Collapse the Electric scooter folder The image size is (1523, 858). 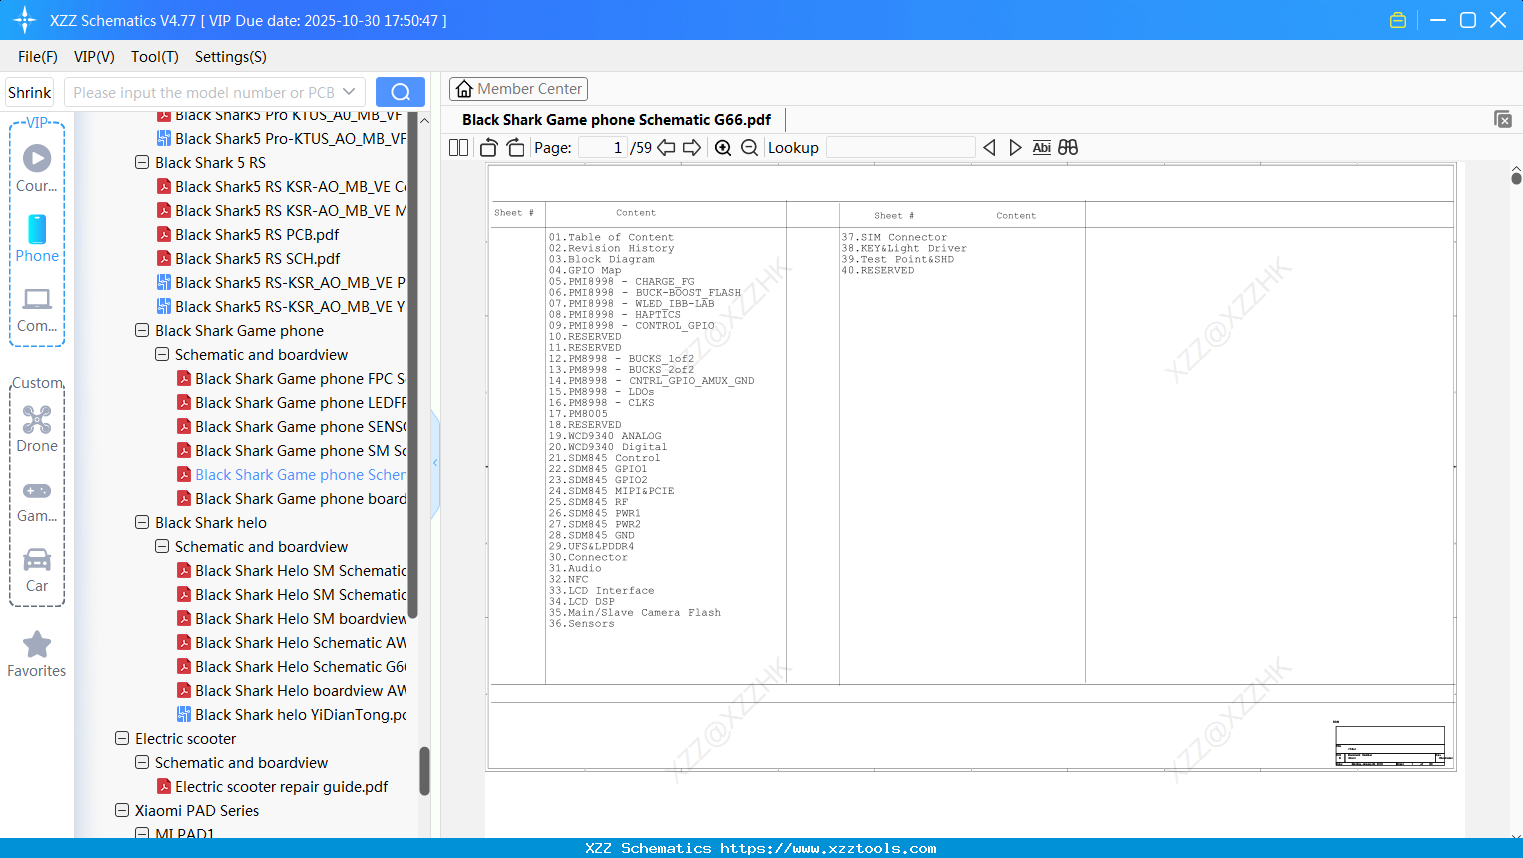[x=122, y=738]
